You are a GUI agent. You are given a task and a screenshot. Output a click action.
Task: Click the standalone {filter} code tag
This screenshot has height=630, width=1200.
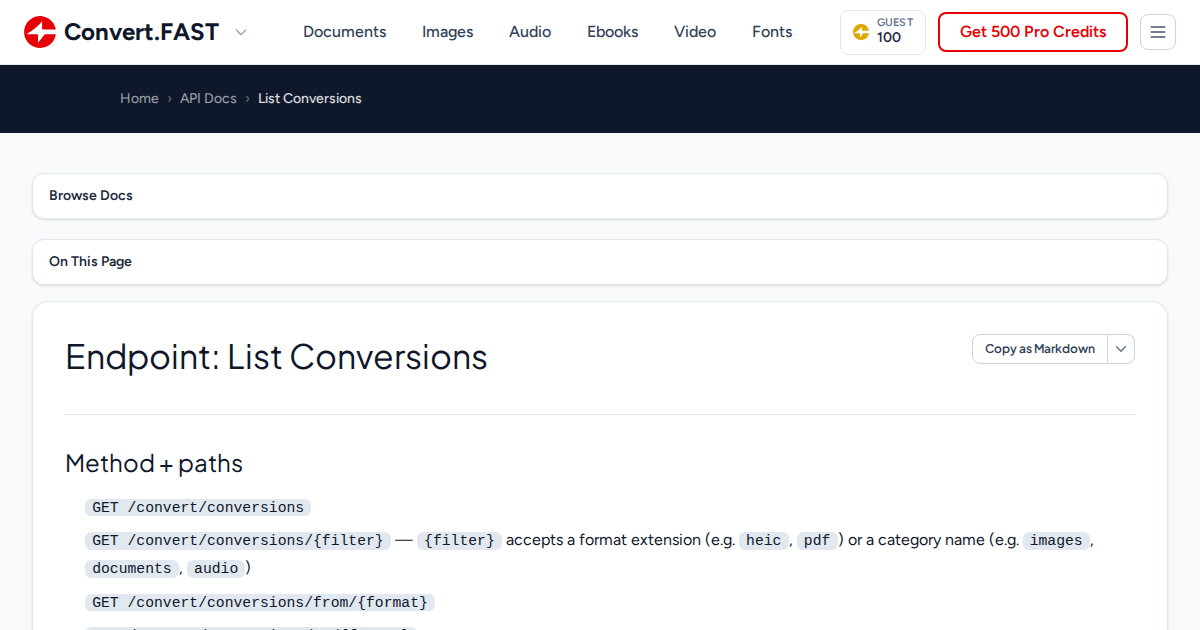tap(459, 540)
